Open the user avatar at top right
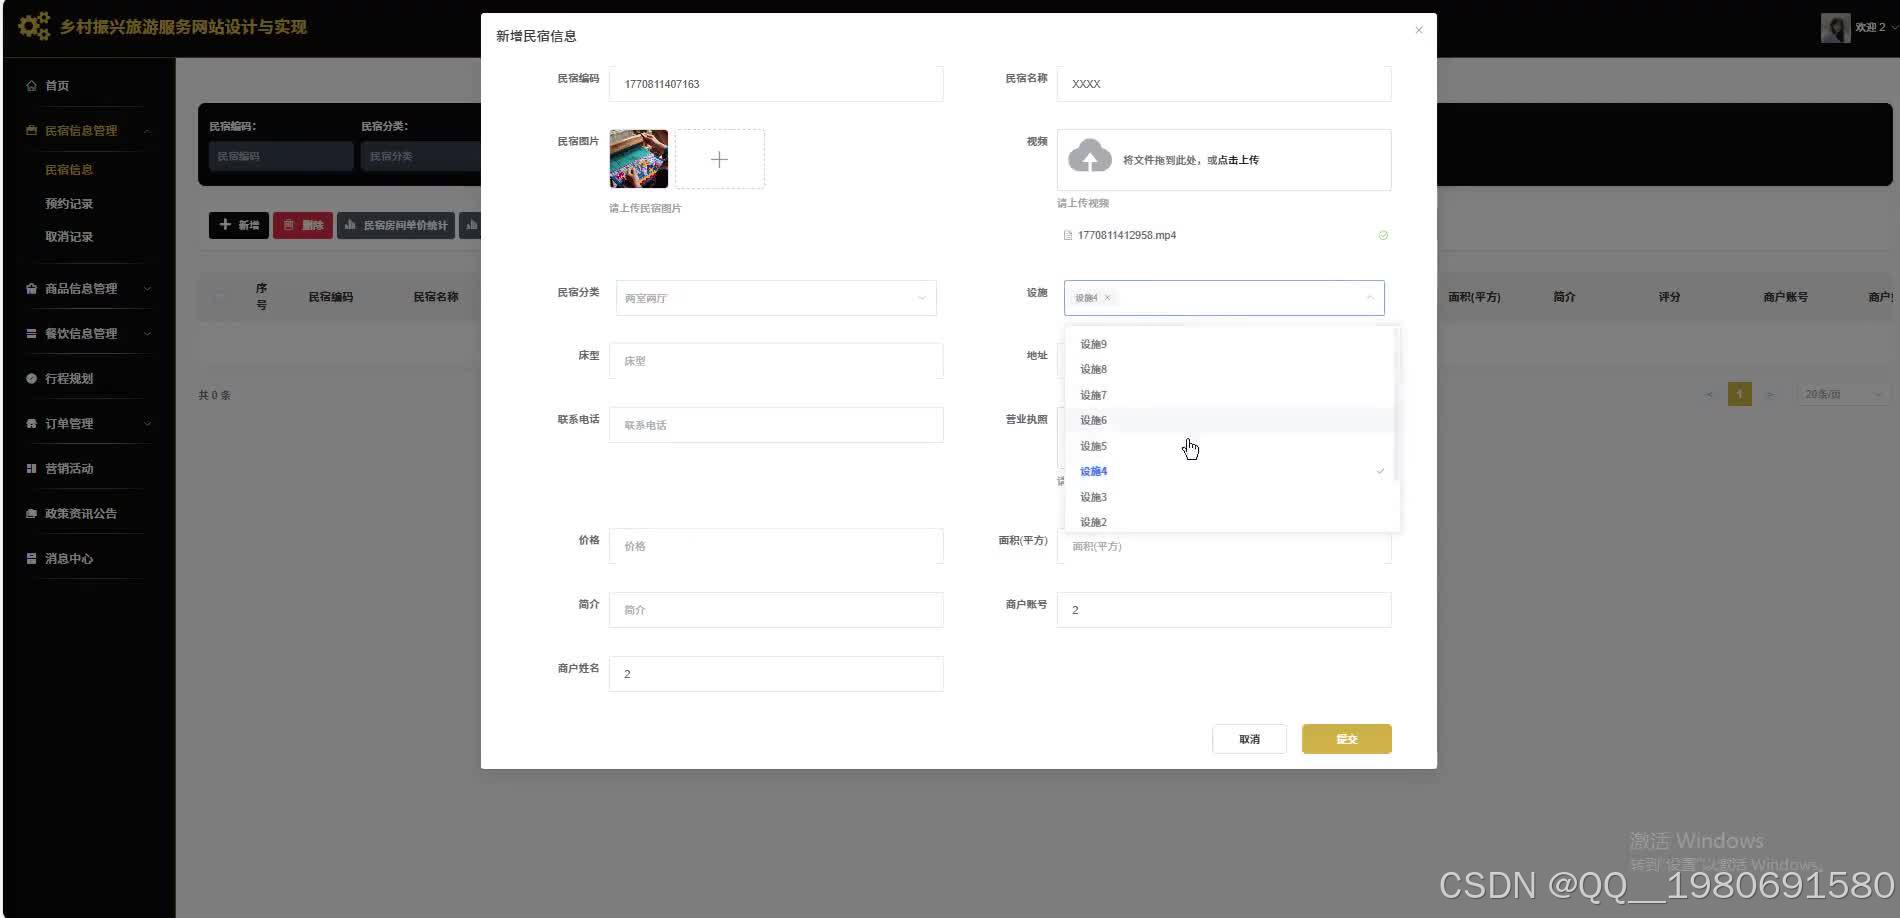The height and width of the screenshot is (918, 1900). (x=1835, y=28)
